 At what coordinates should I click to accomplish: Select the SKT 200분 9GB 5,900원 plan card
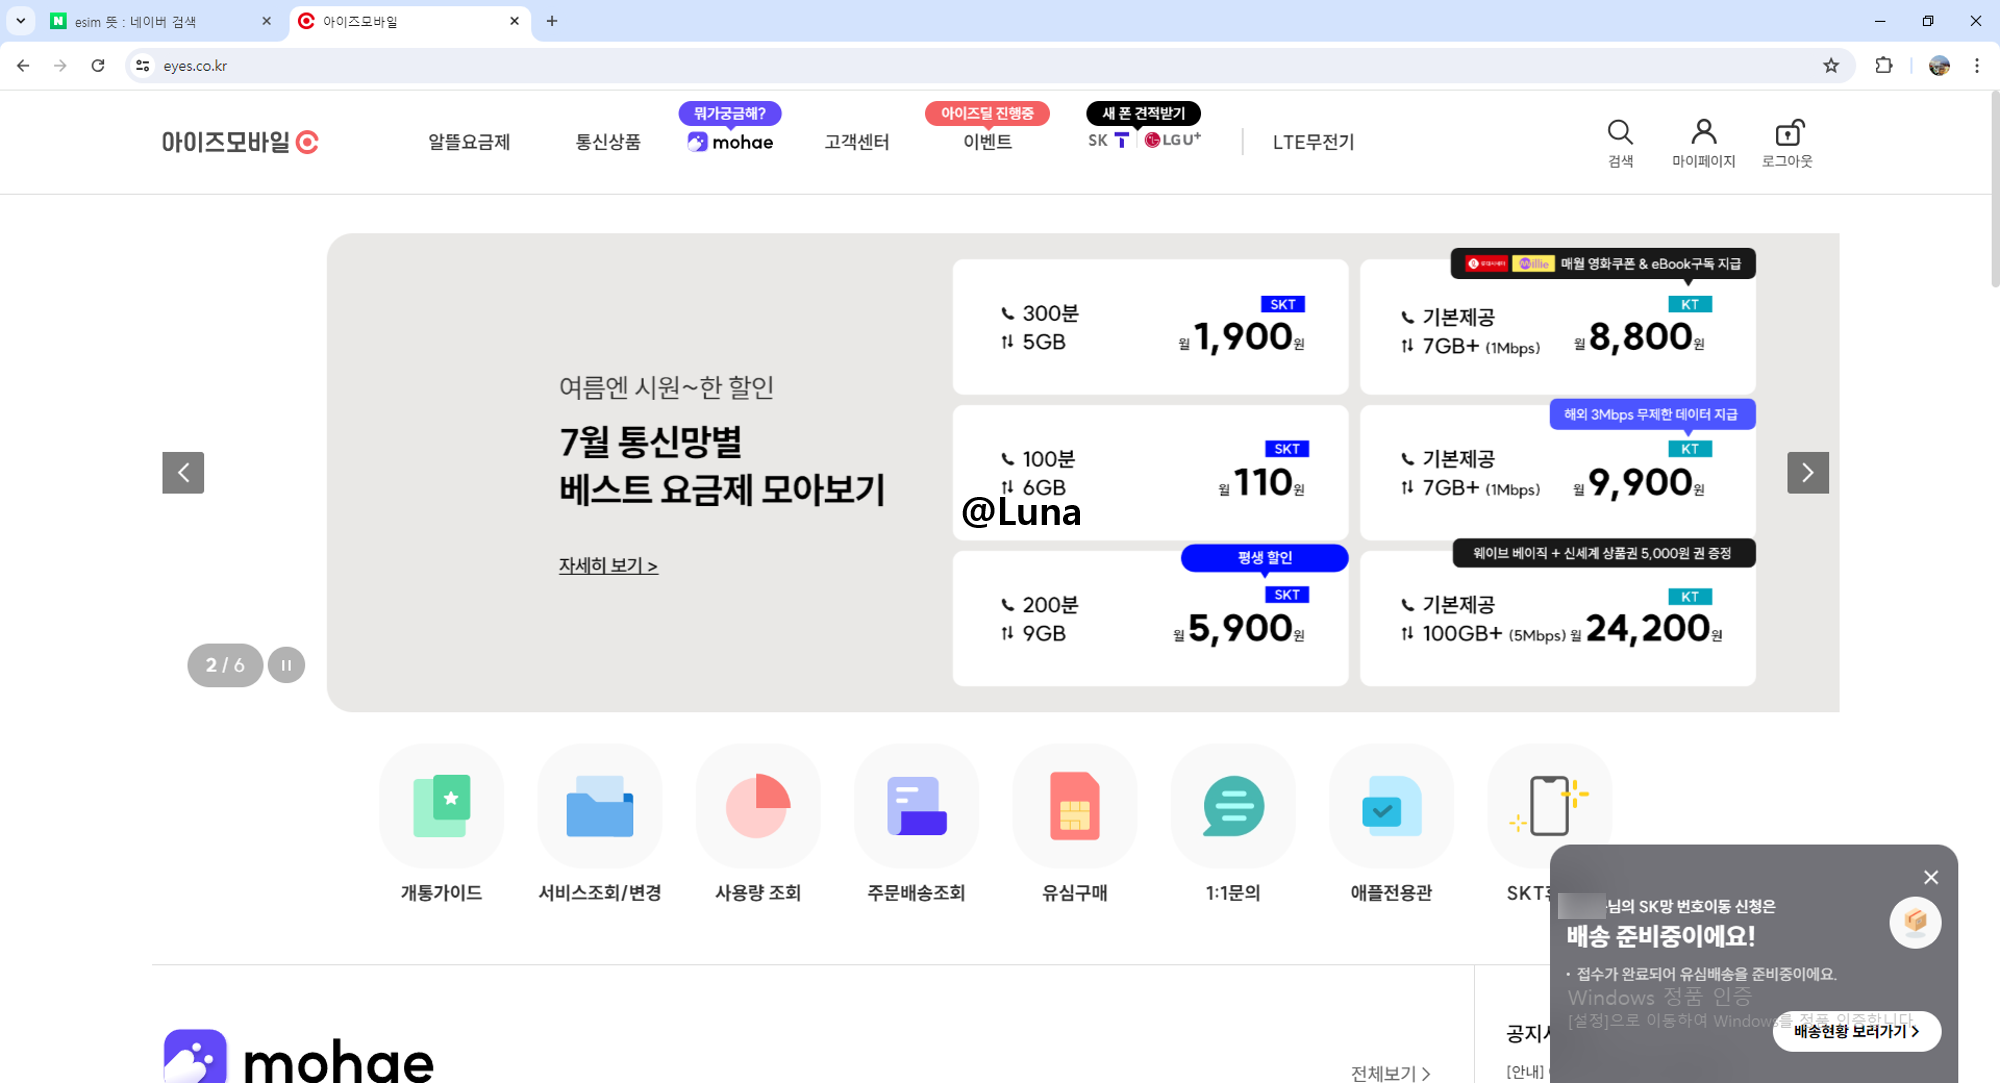(x=1150, y=618)
